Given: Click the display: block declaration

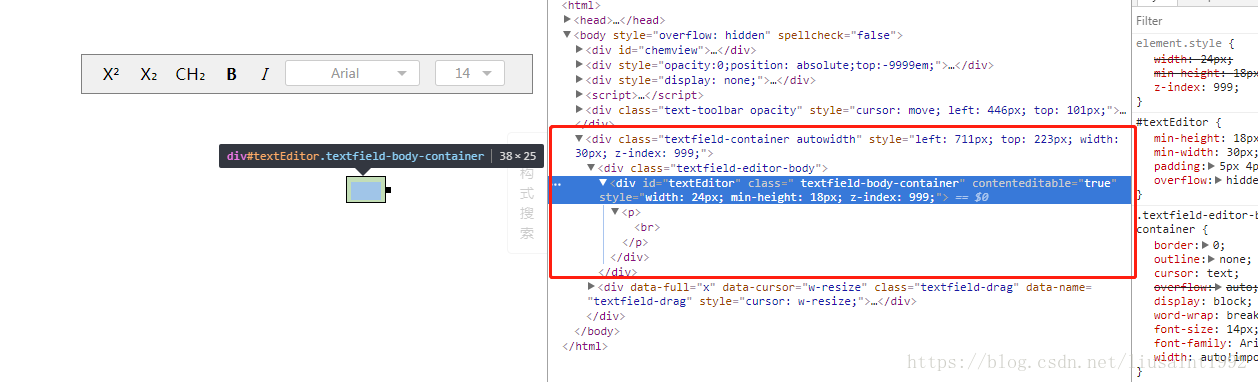Looking at the screenshot, I should click(x=1203, y=301).
